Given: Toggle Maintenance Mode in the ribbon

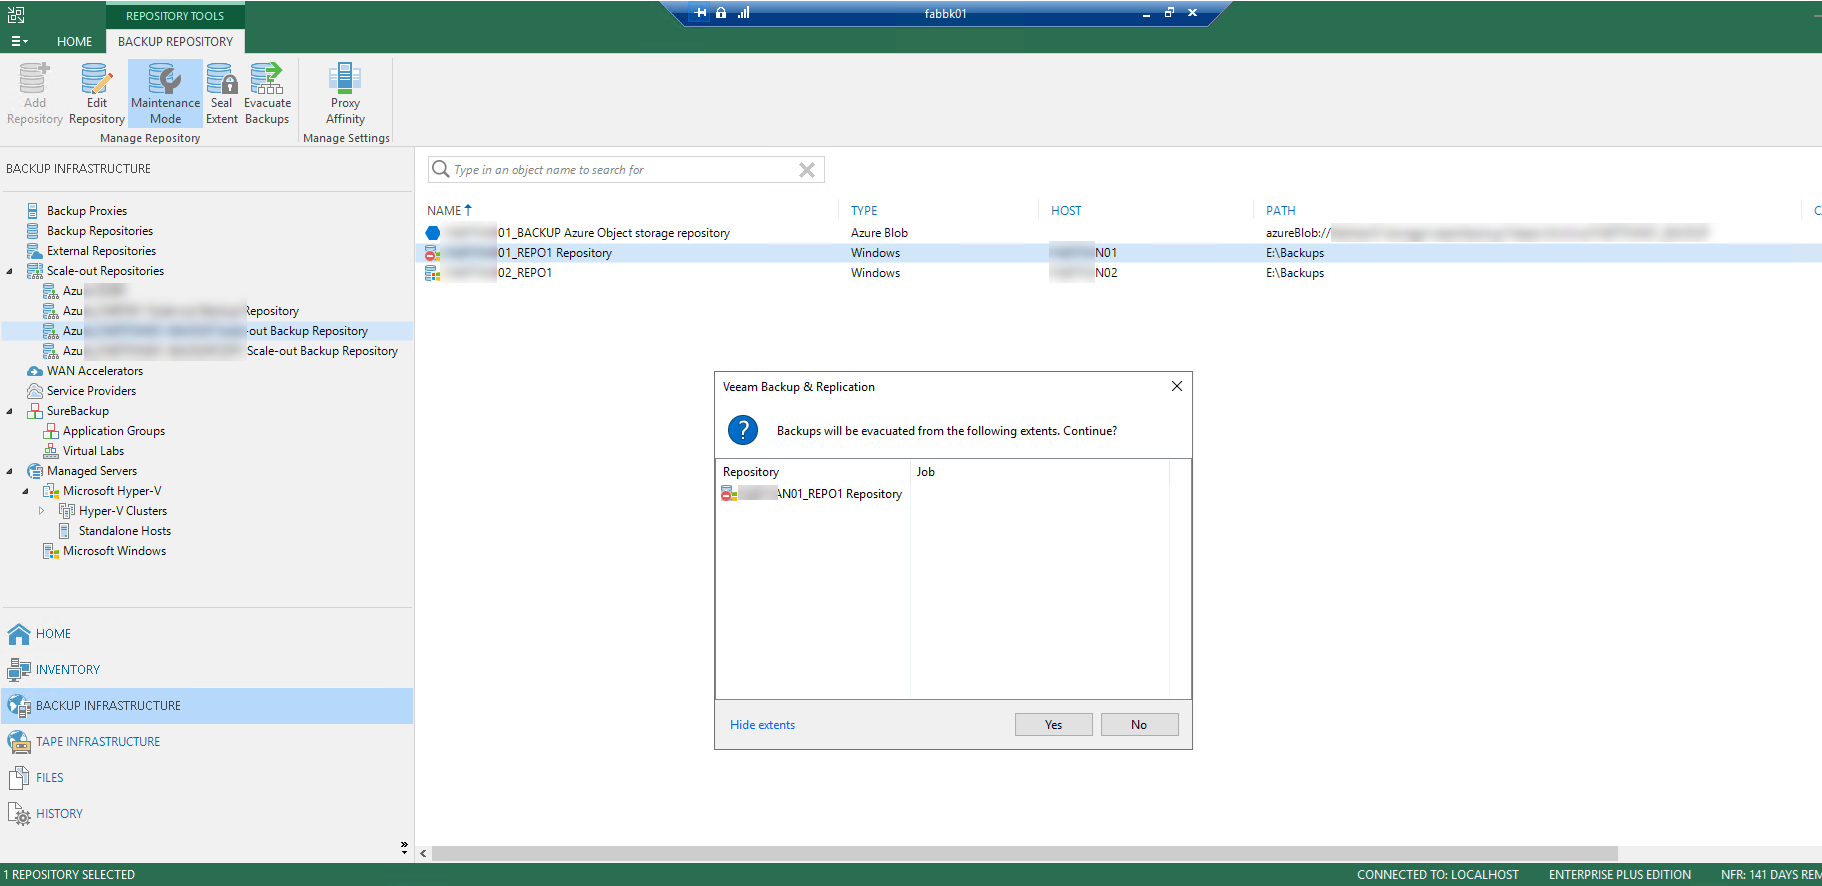Looking at the screenshot, I should tap(165, 94).
